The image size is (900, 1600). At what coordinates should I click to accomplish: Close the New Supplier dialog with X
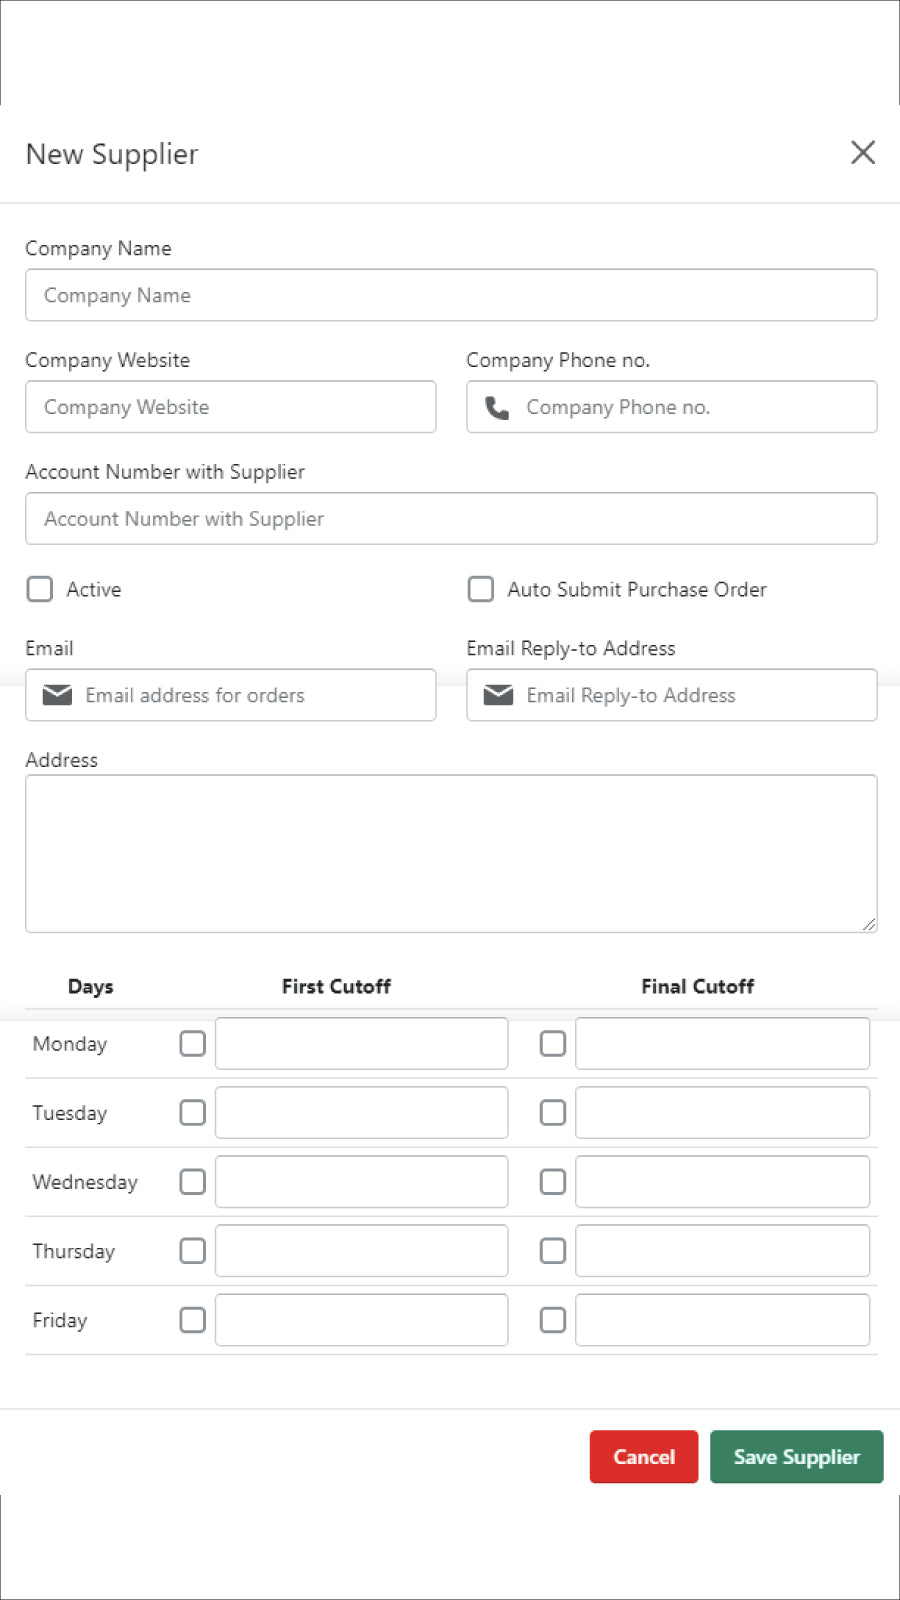point(863,153)
